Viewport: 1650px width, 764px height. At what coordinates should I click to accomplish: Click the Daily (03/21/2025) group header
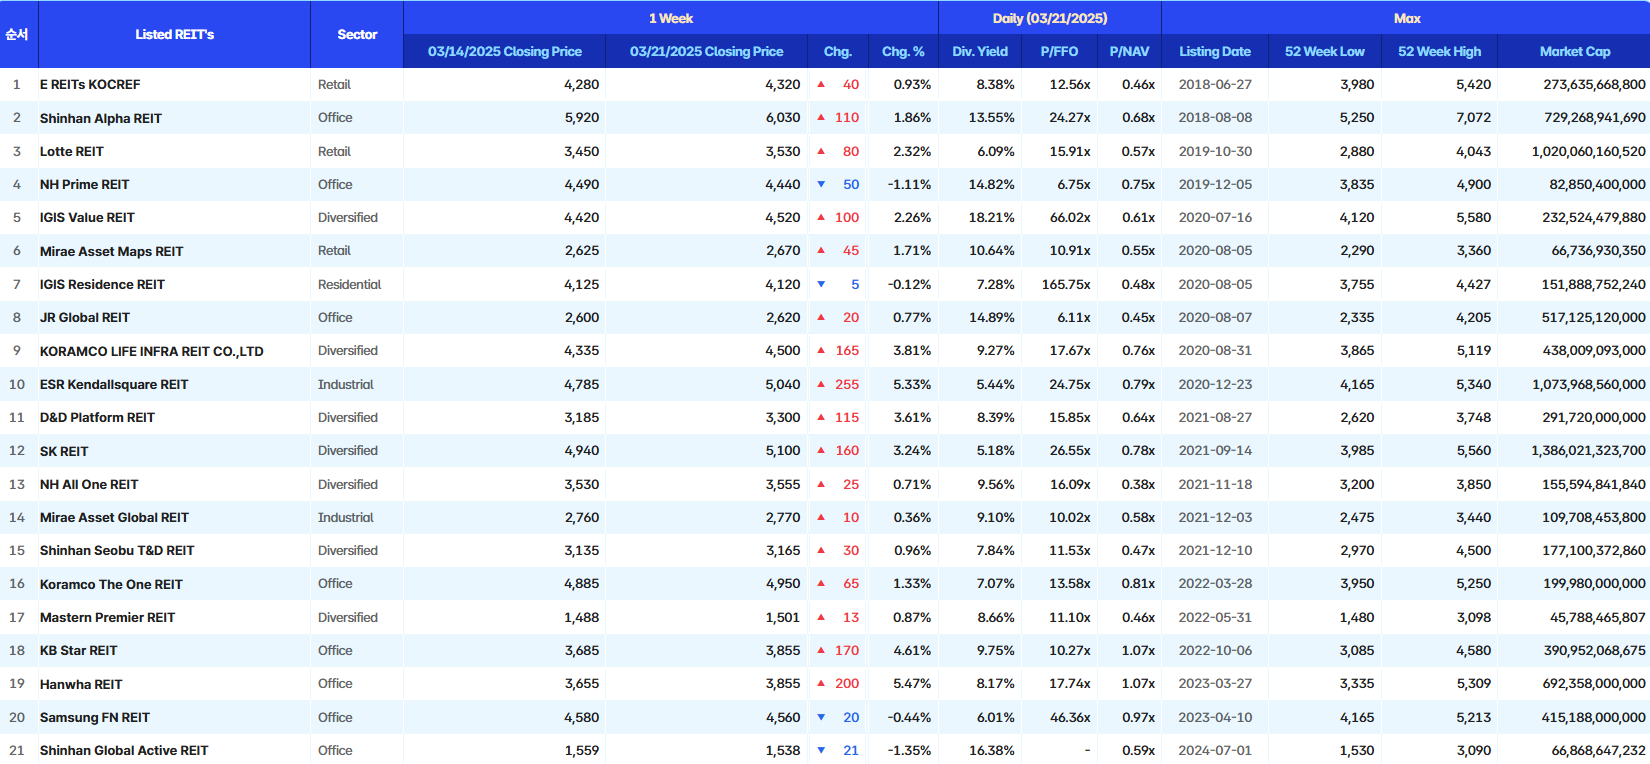pos(1050,18)
